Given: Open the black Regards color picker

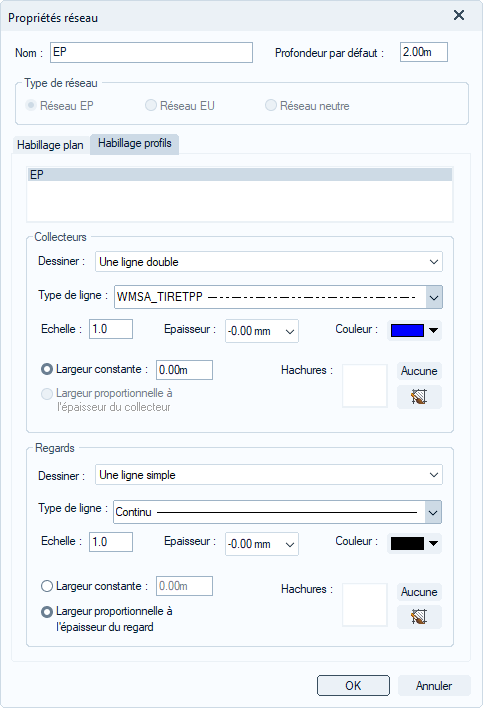Looking at the screenshot, I should point(414,544).
